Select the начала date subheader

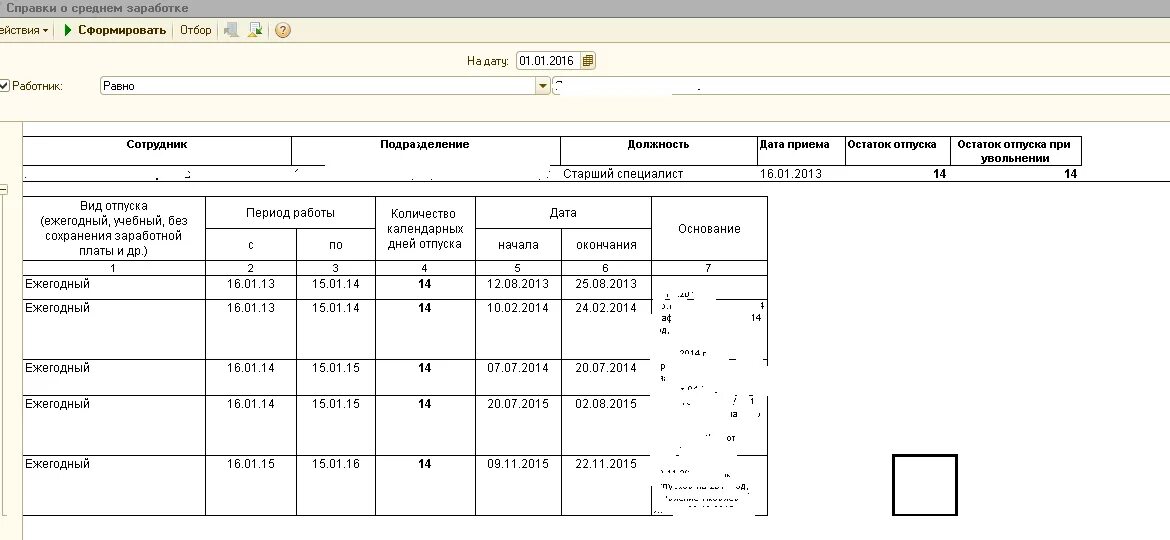(518, 245)
